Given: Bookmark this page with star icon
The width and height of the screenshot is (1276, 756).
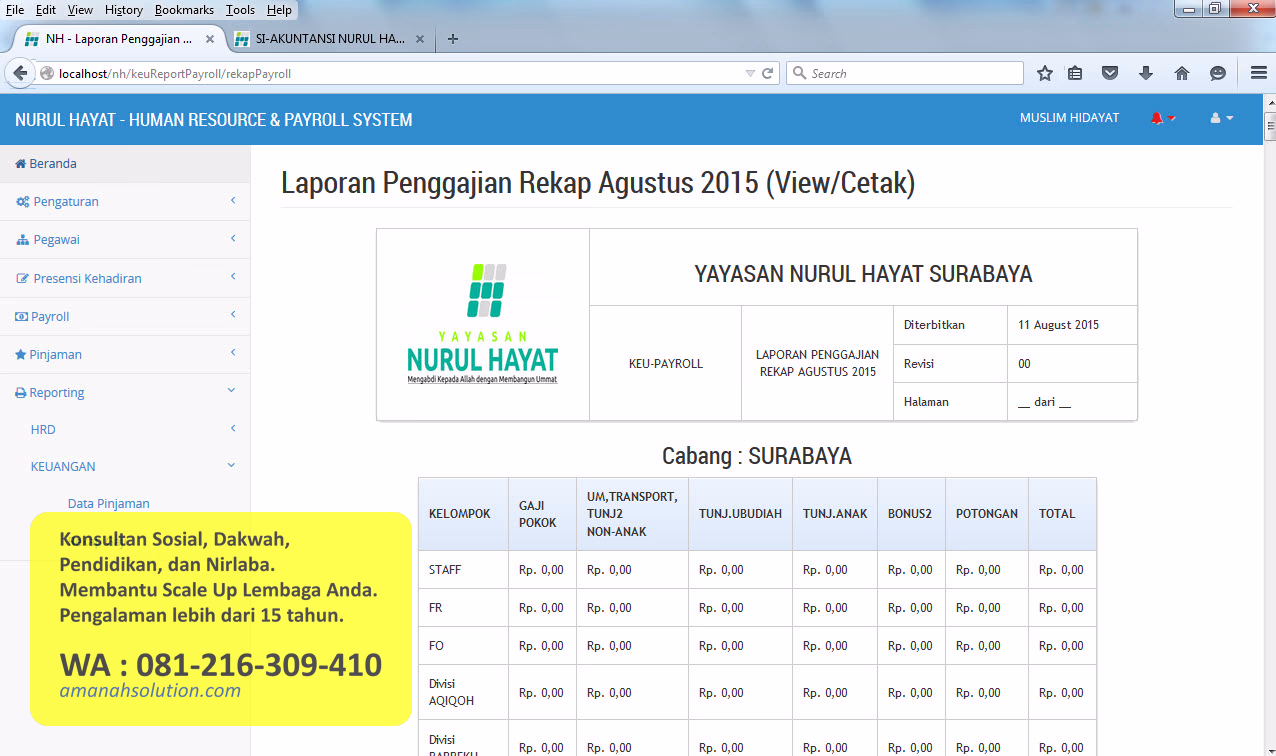Looking at the screenshot, I should (x=1045, y=73).
